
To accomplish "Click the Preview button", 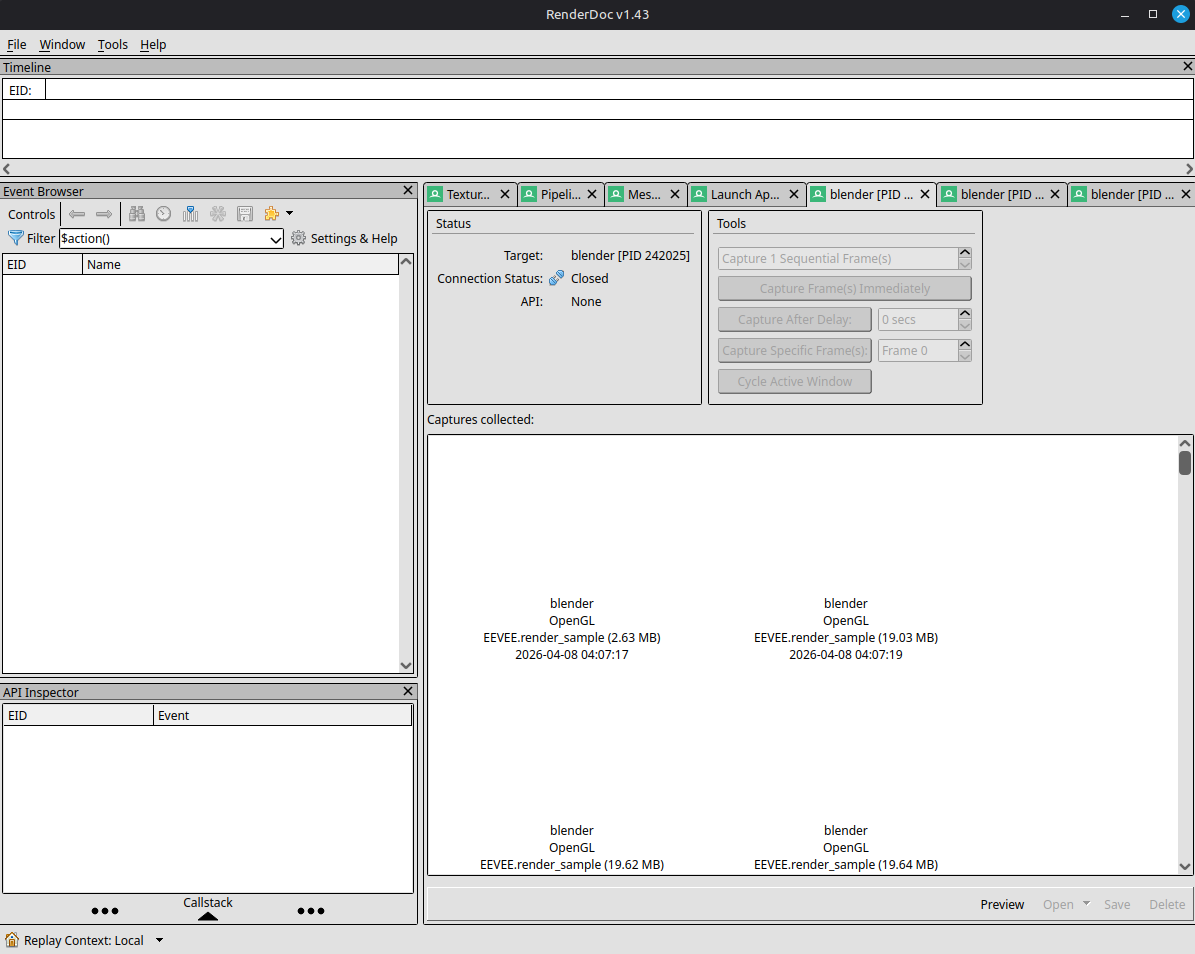I will [x=1001, y=904].
